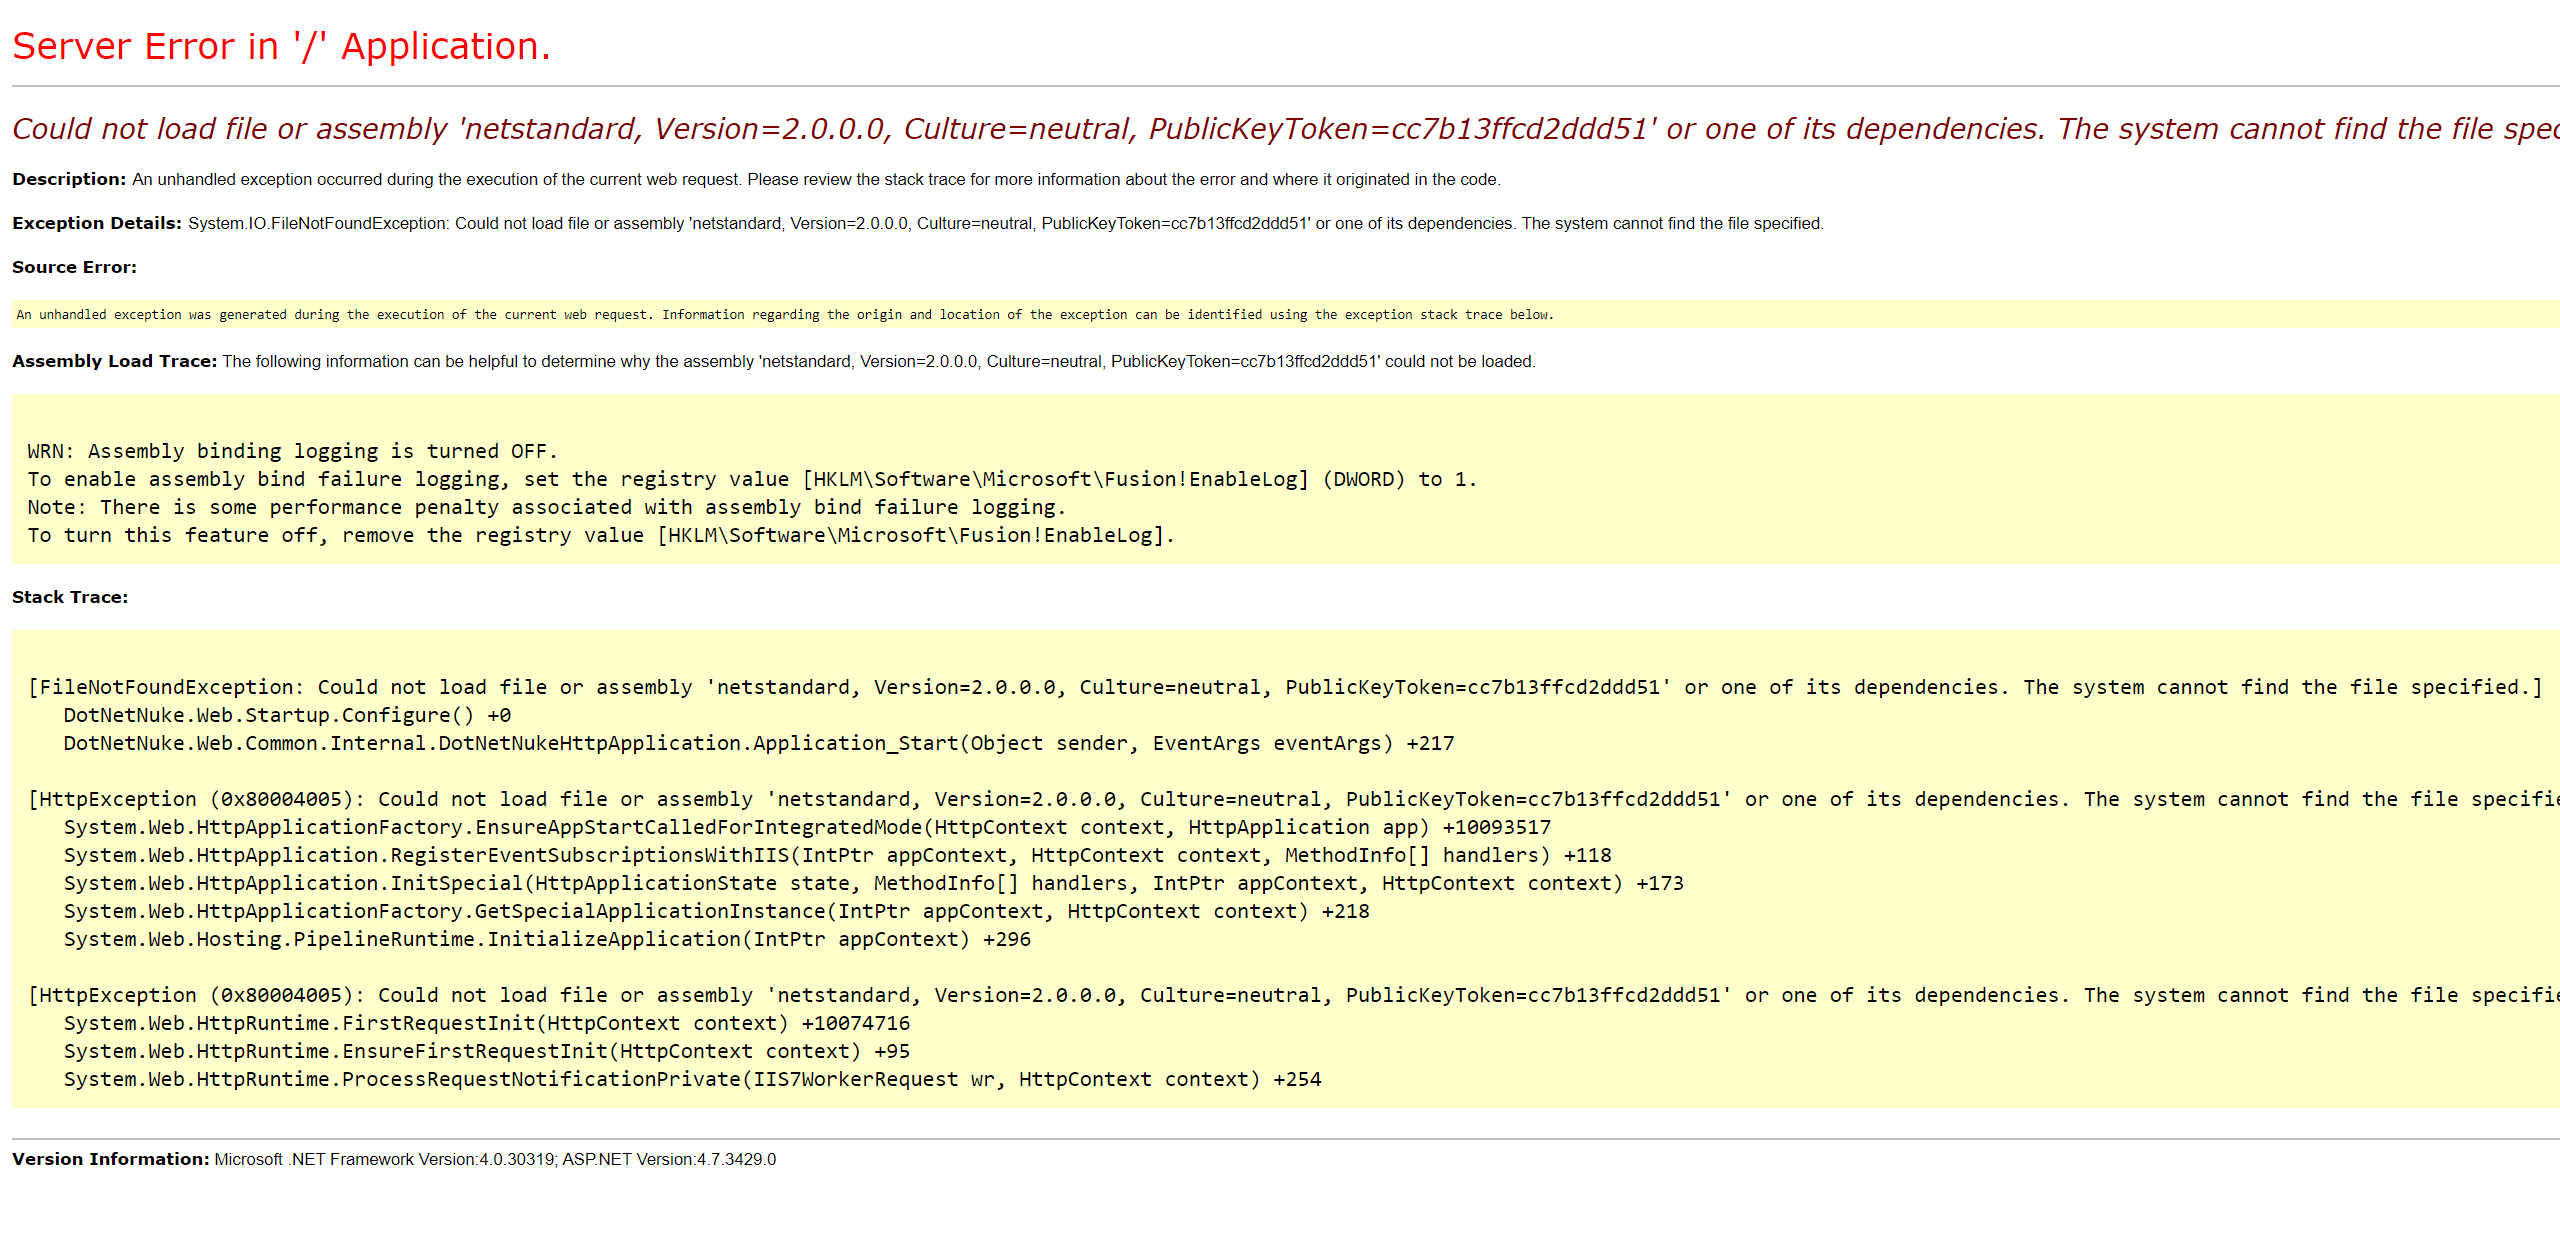2560x1246 pixels.
Task: Click the 'Exception Details:' label
Action: tap(96, 223)
